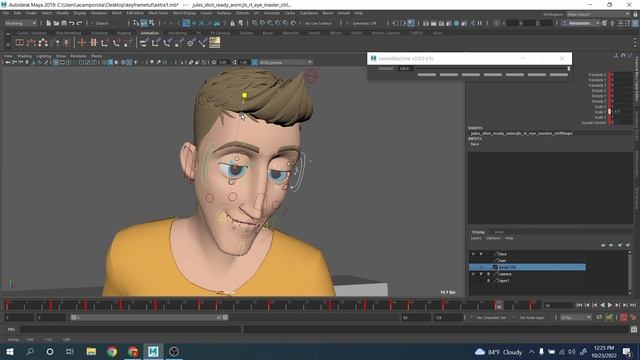Open OBS Studio from the taskbar
Screen dimensions: 640x360
click(x=174, y=351)
